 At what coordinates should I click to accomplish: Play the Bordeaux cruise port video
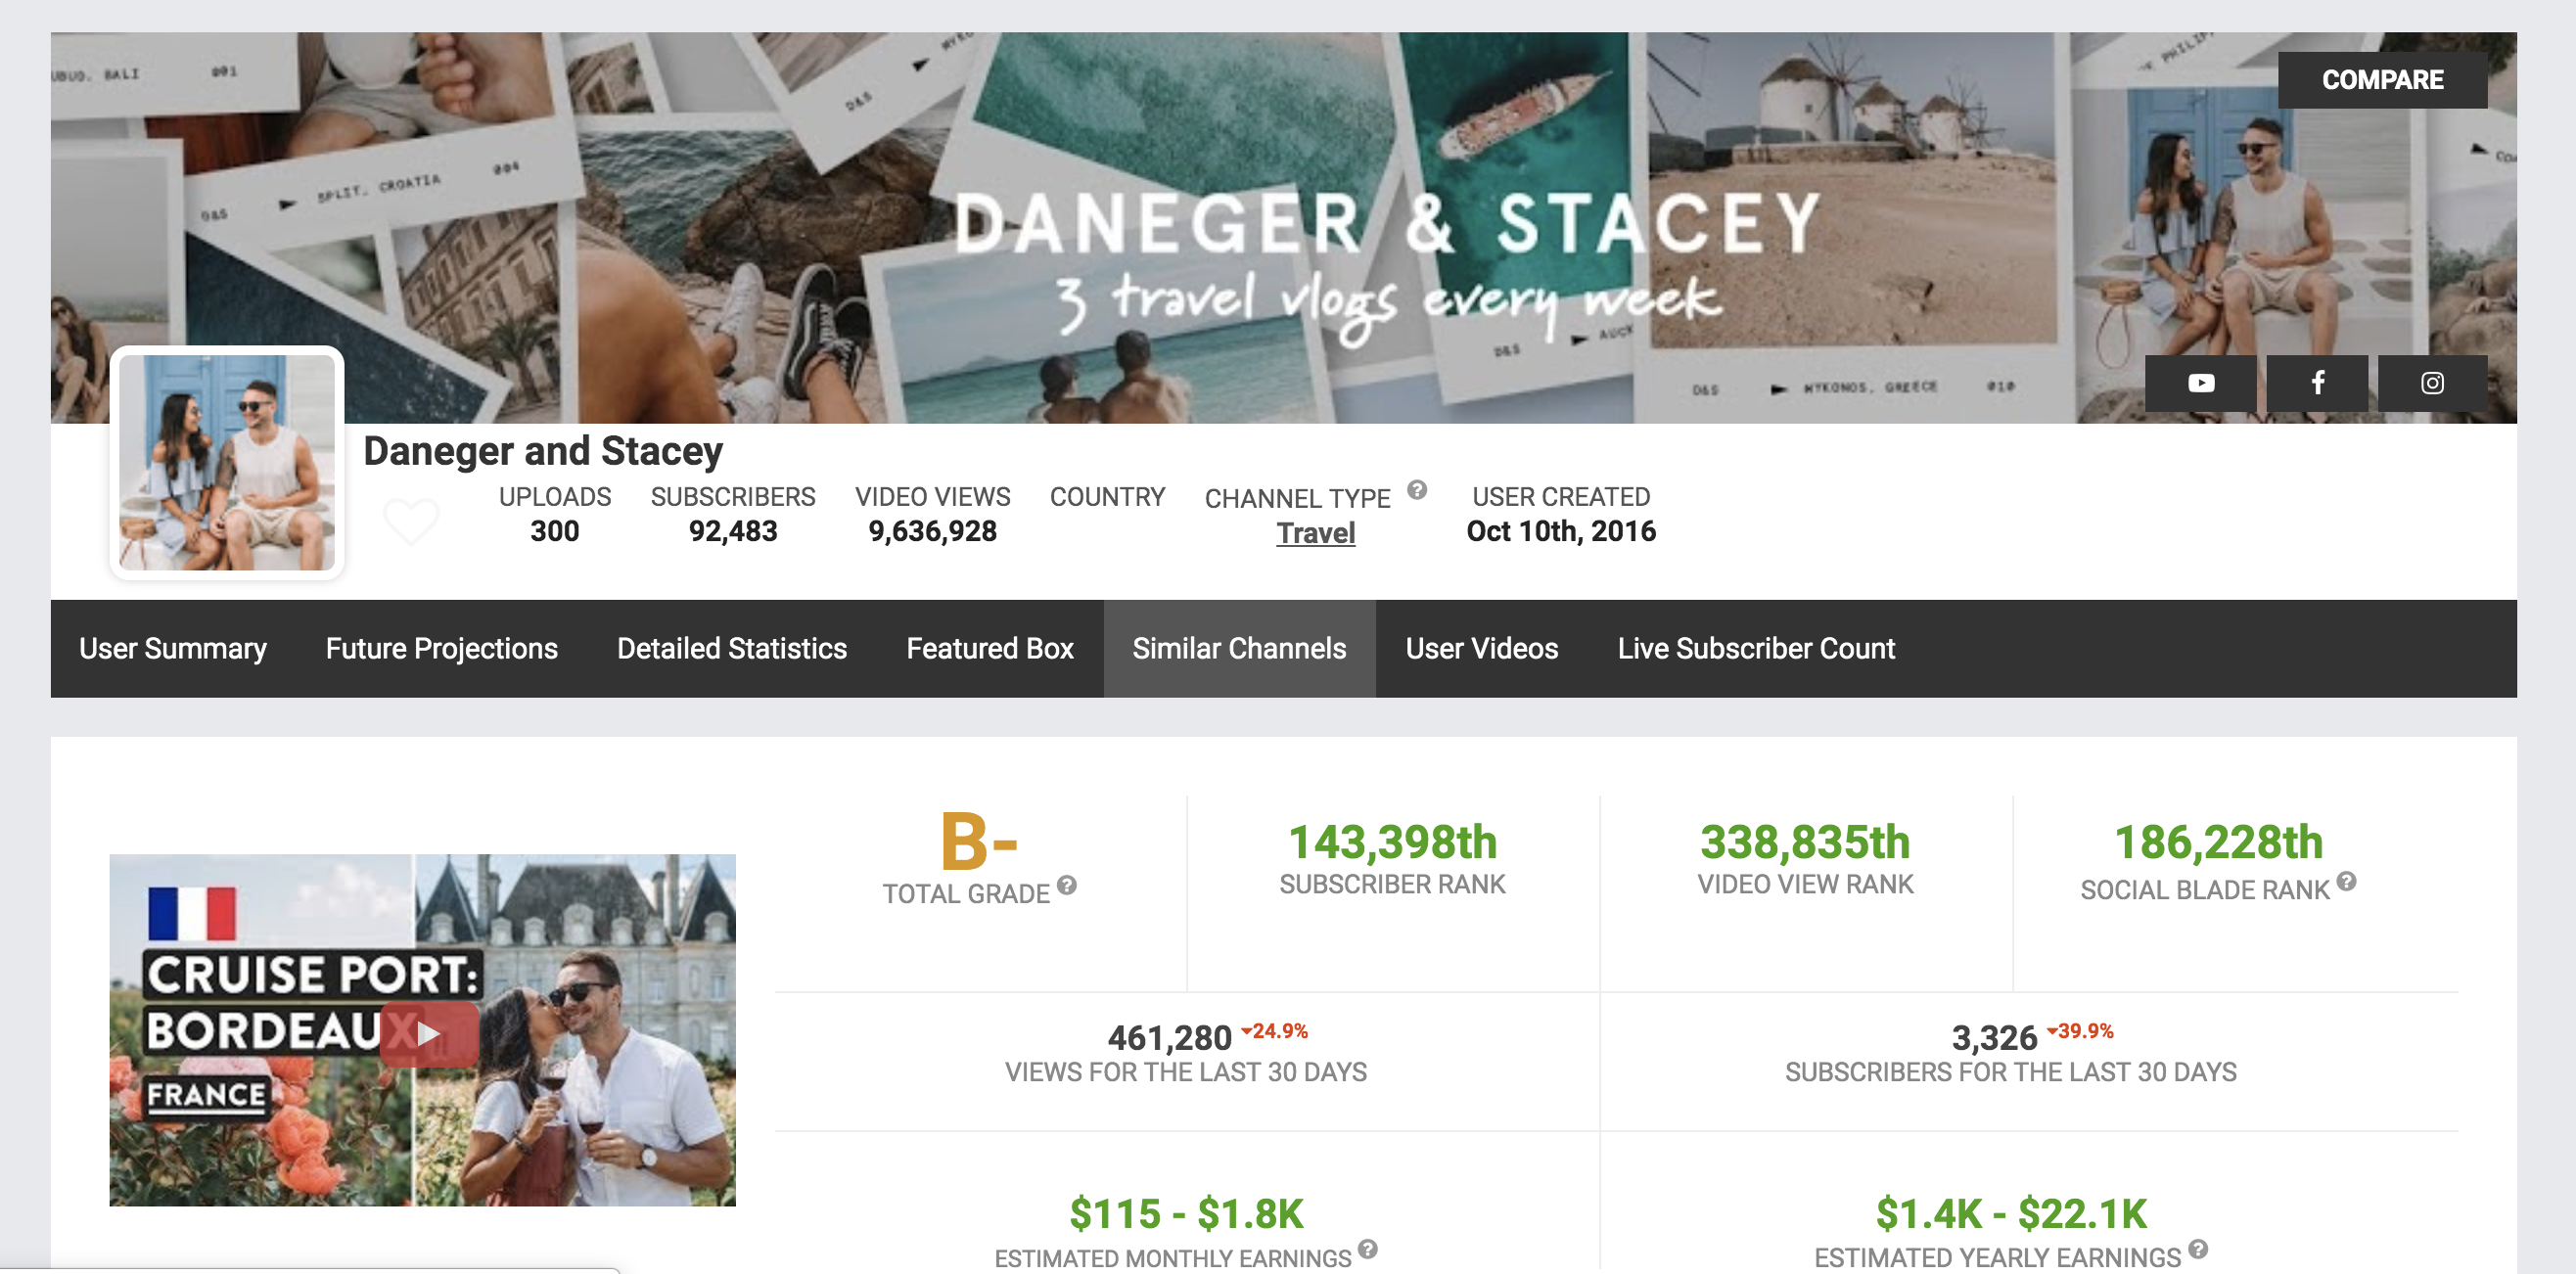[x=429, y=1033]
